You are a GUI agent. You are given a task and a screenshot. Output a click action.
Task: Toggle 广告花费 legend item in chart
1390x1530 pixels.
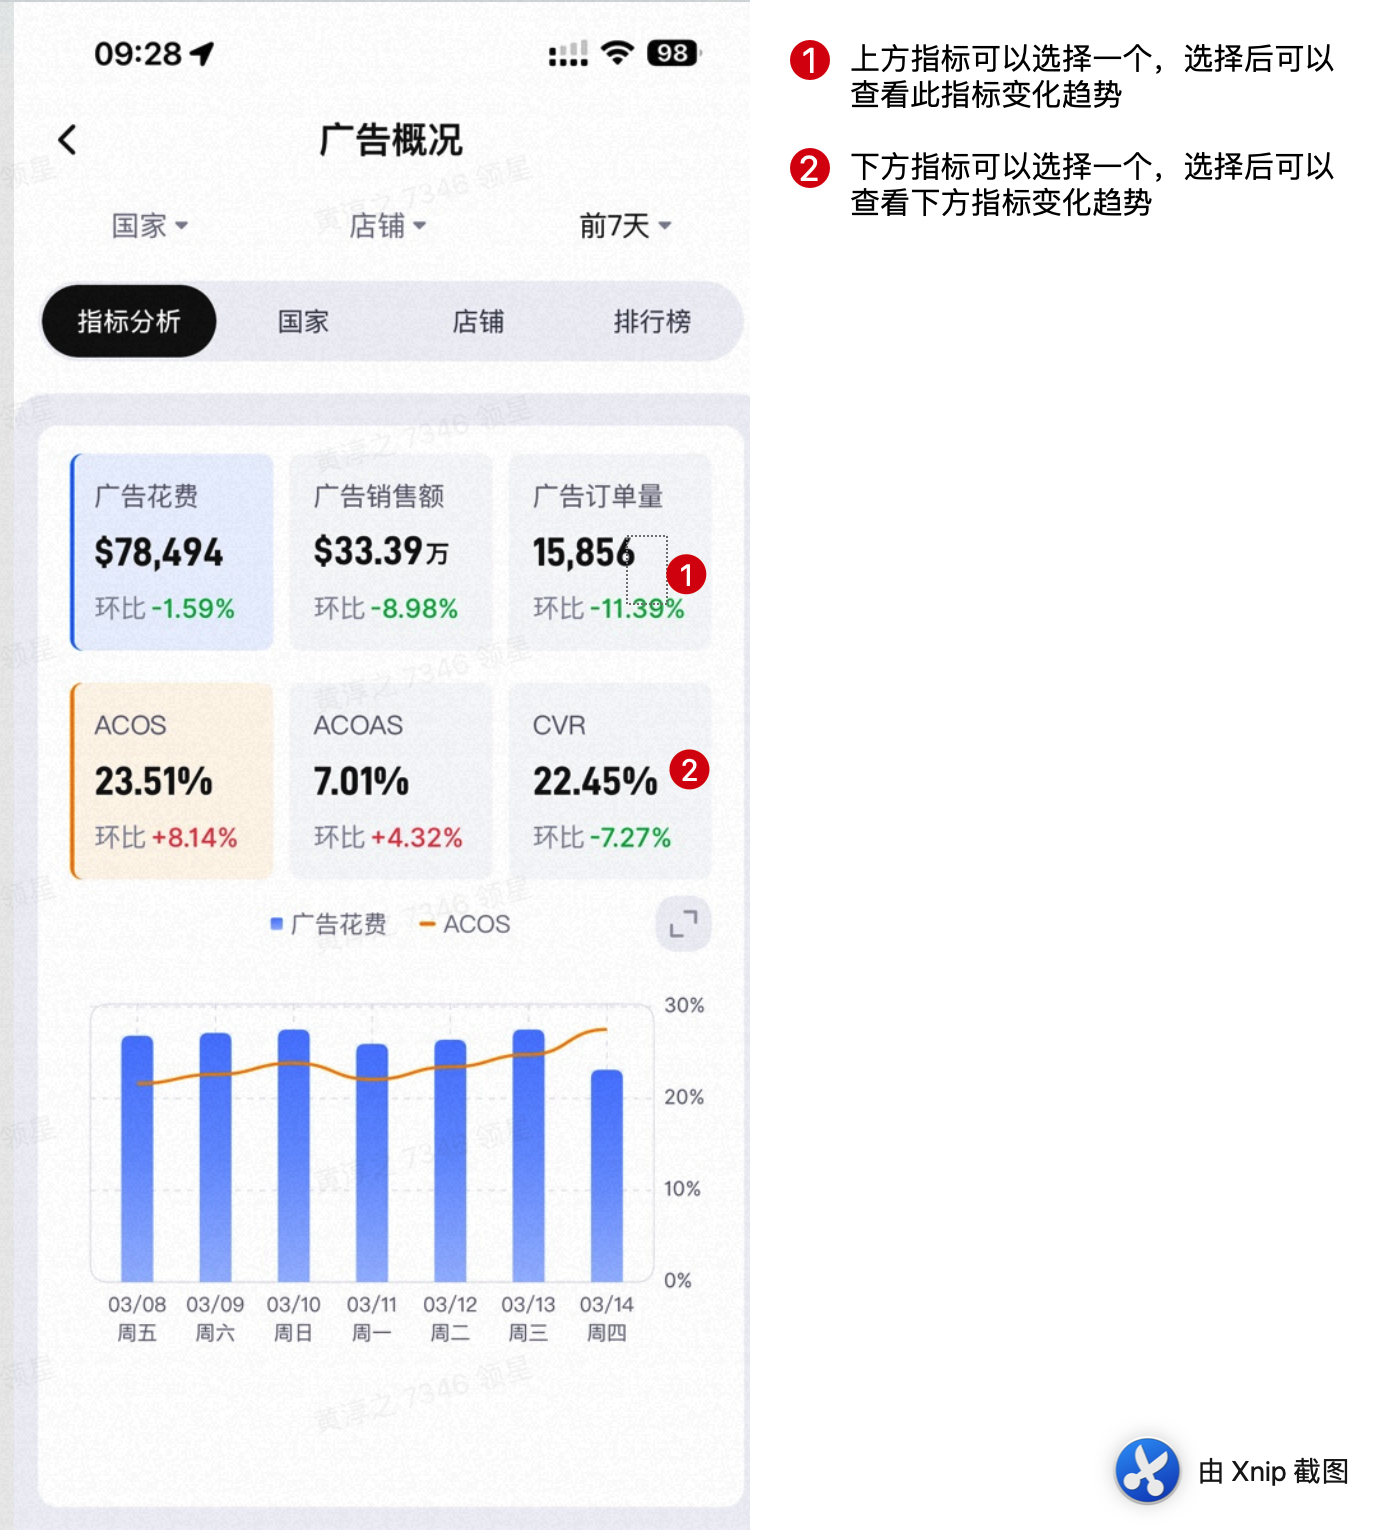329,924
